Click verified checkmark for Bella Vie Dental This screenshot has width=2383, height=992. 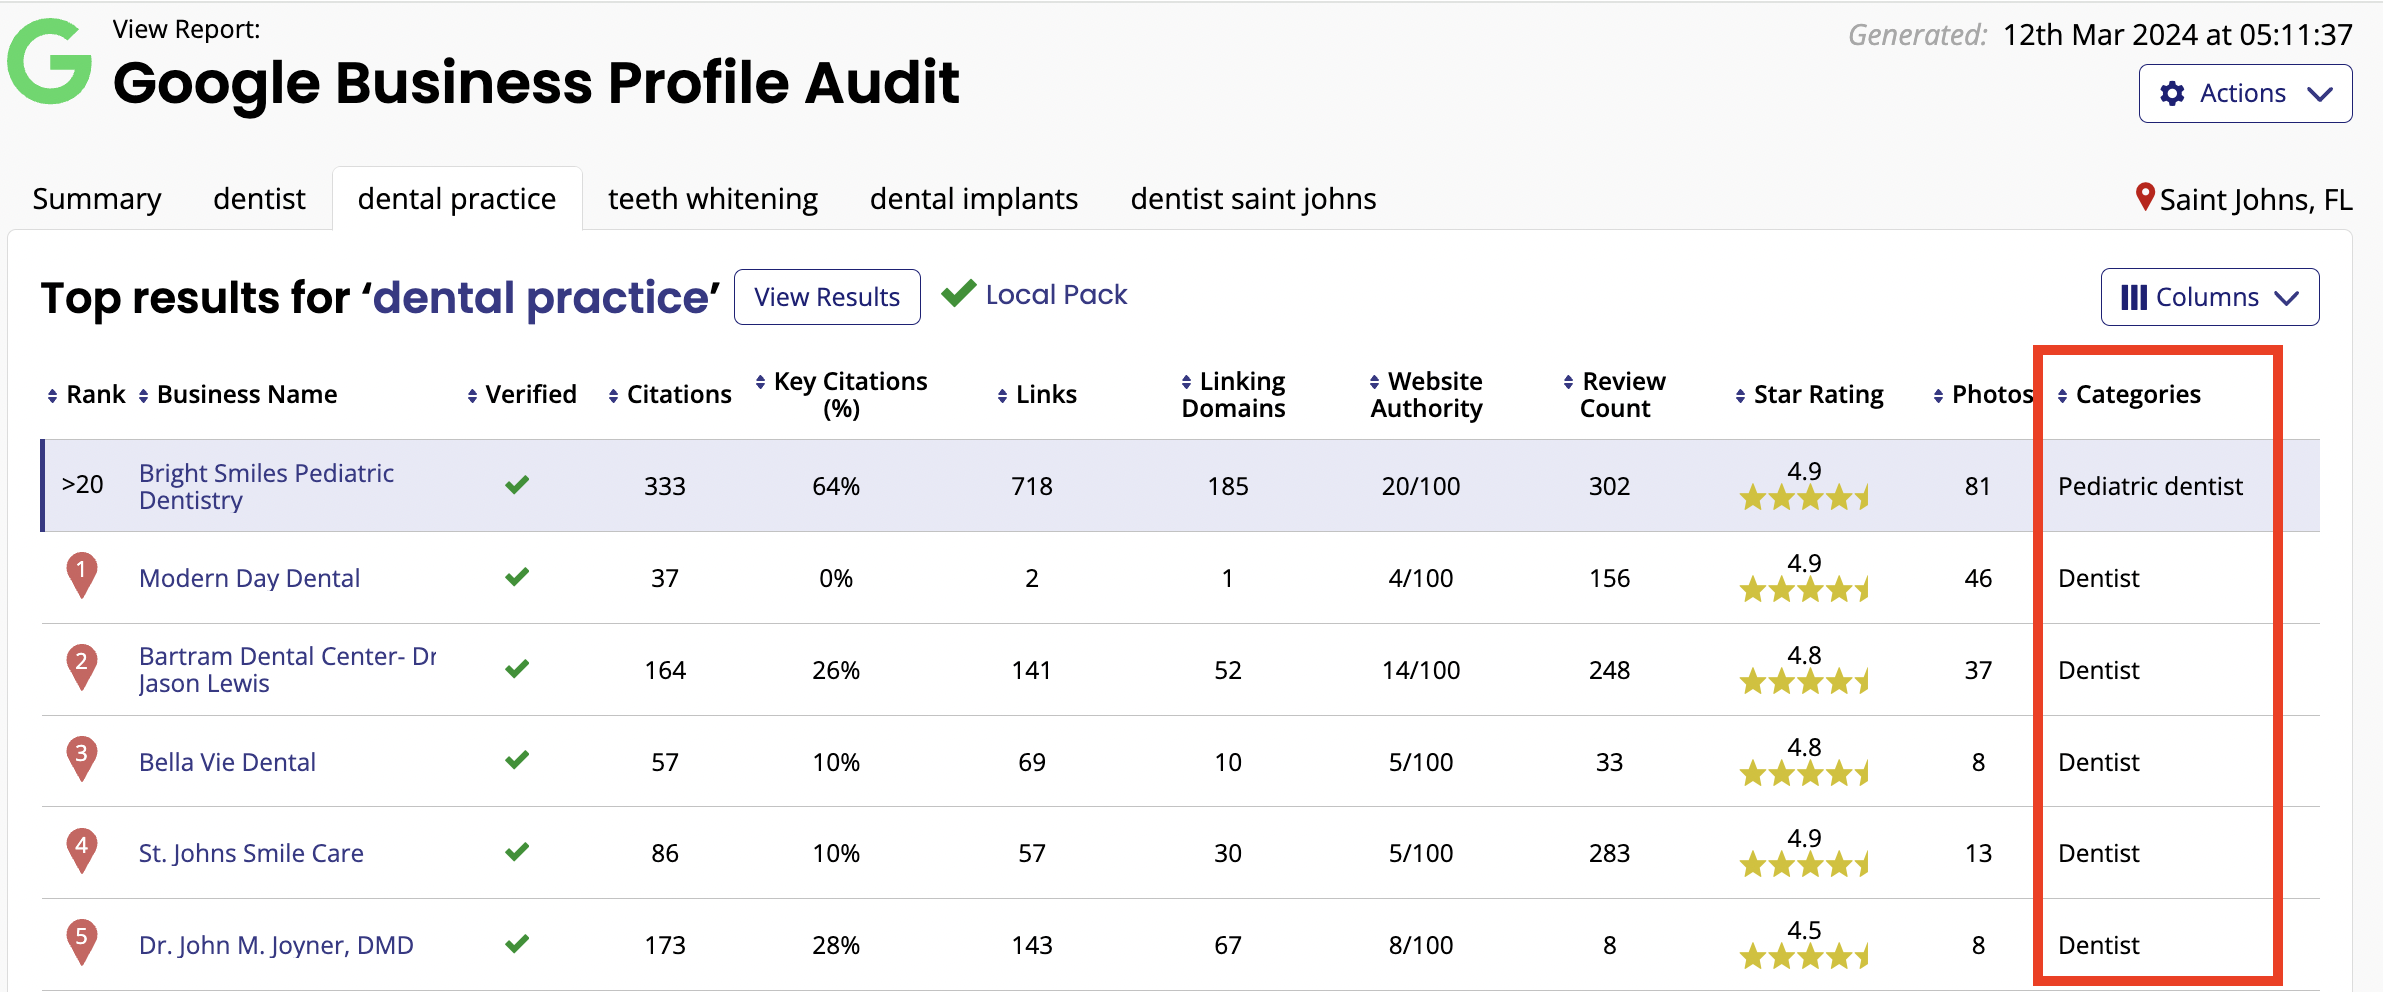pyautogui.click(x=517, y=761)
